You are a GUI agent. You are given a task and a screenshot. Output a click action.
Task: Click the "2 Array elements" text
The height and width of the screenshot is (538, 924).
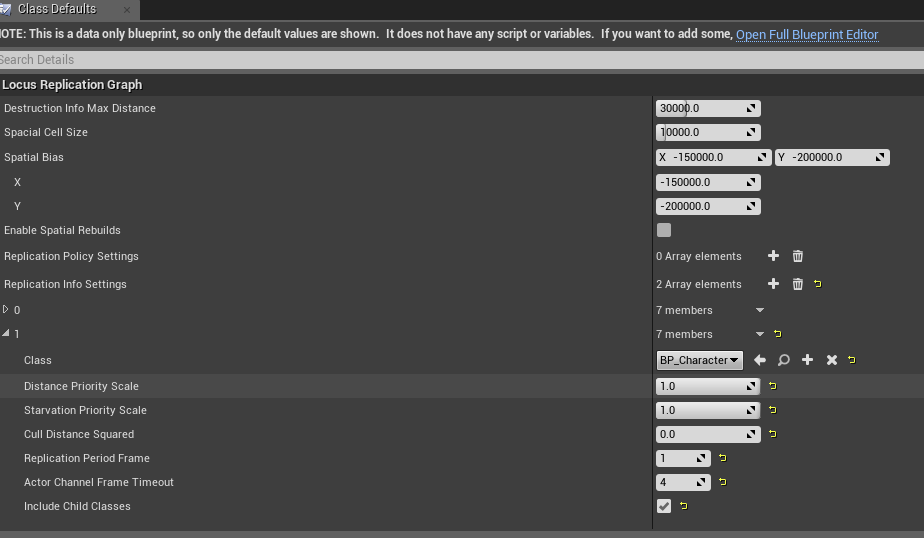[x=698, y=284]
